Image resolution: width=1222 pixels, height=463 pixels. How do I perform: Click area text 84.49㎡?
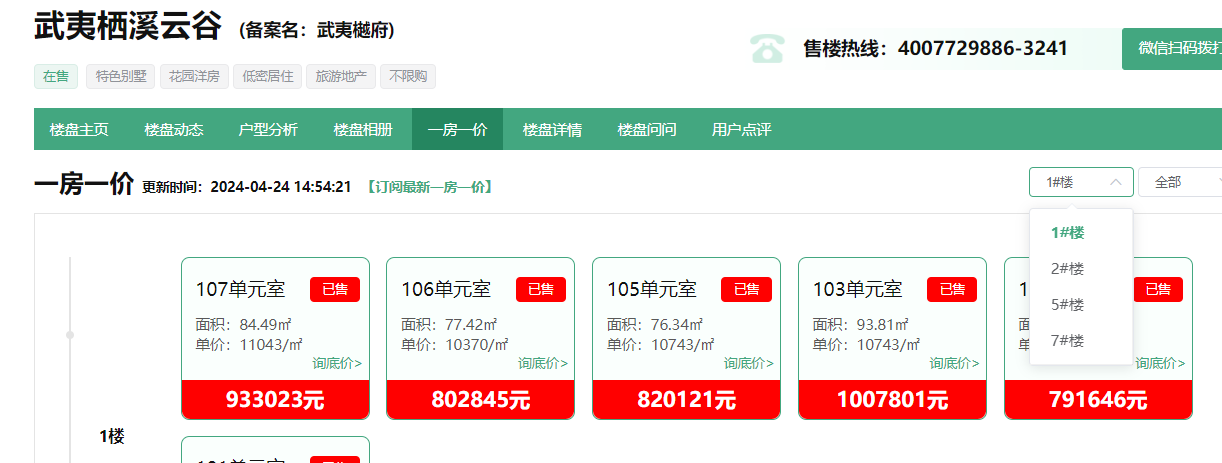coord(265,325)
